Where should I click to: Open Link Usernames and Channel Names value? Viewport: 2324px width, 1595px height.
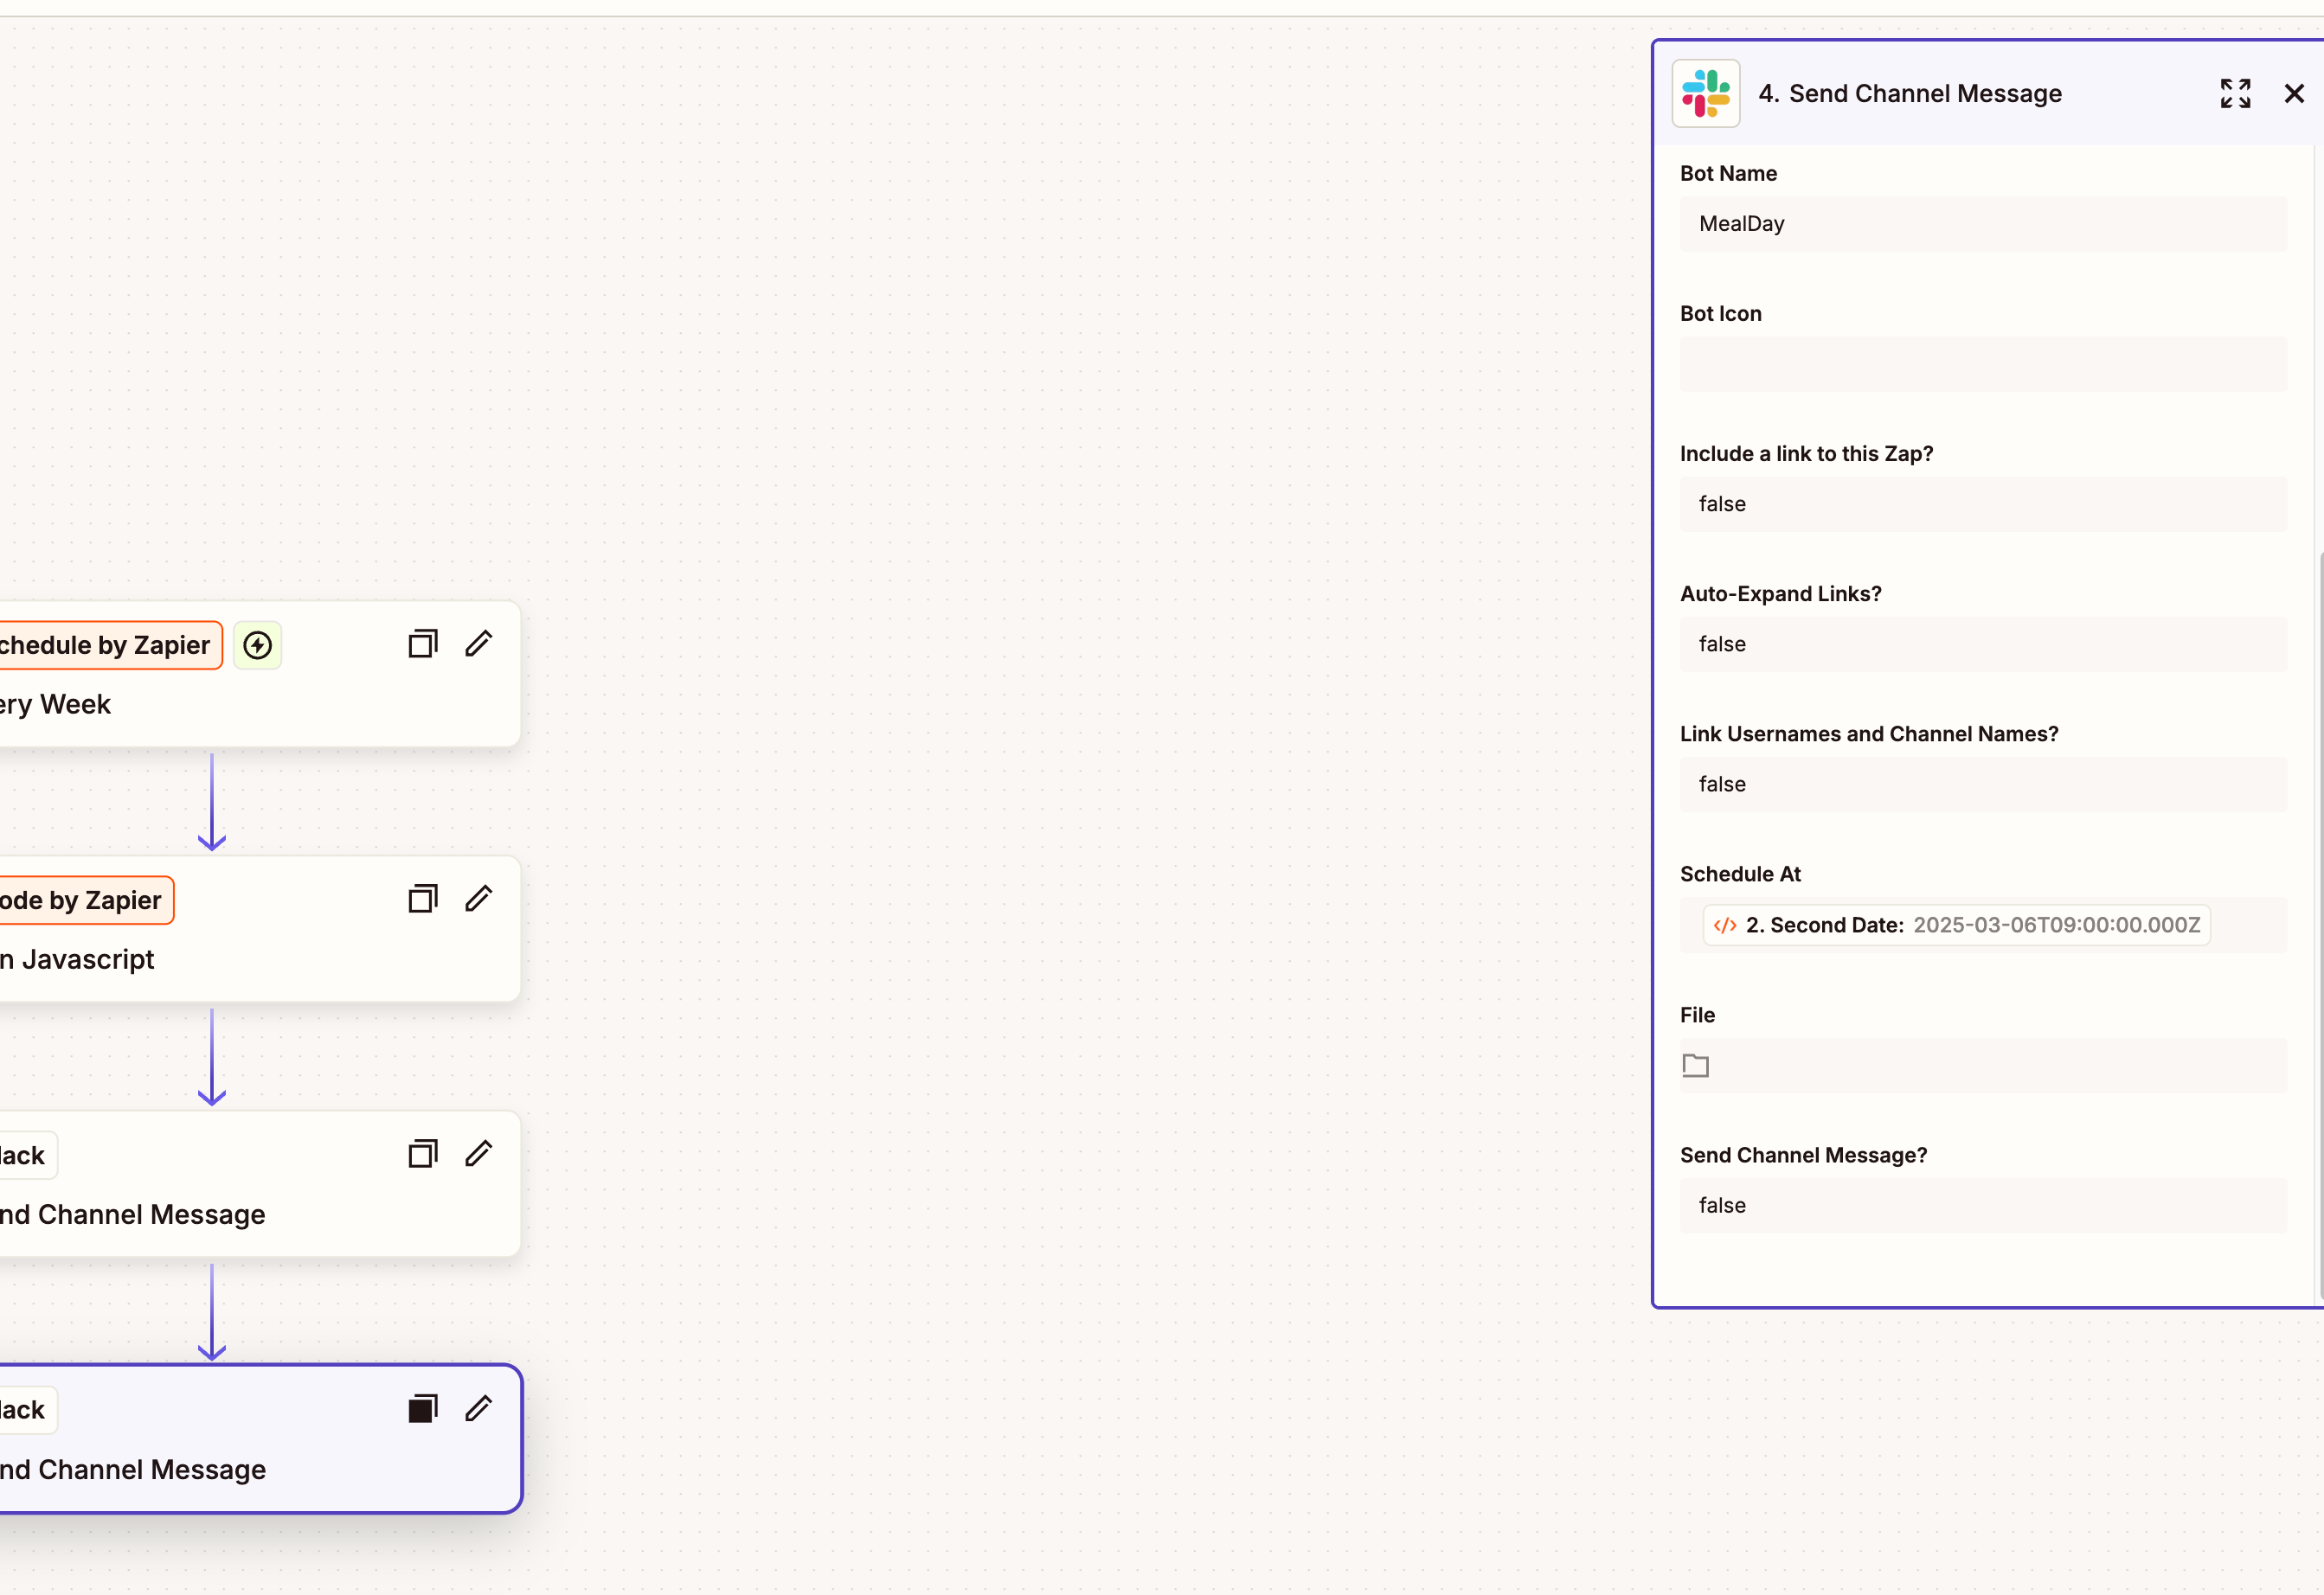click(1983, 784)
